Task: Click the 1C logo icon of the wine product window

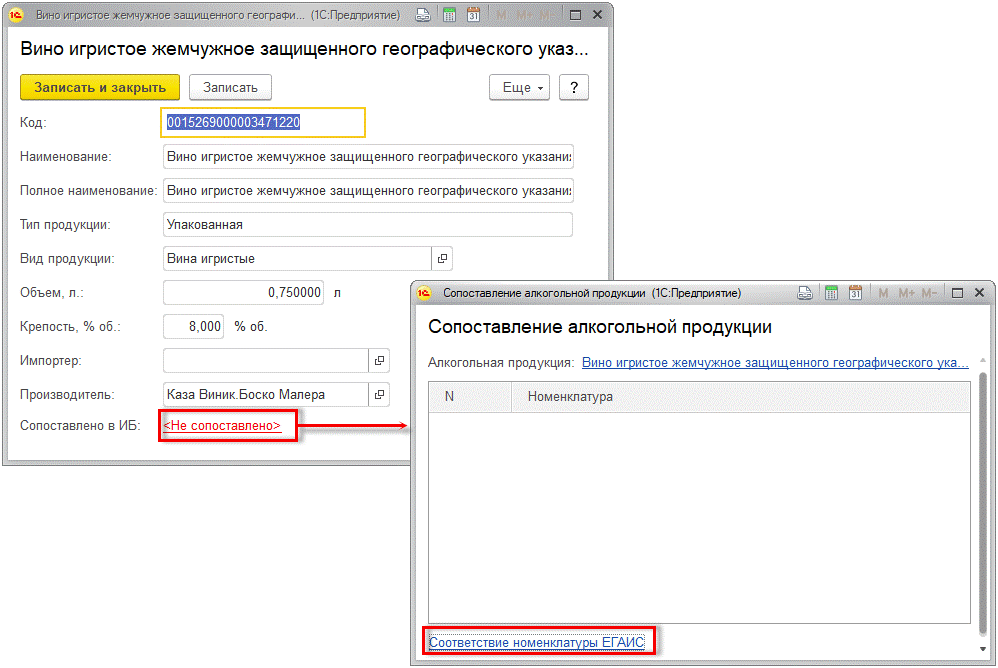Action: pos(16,15)
